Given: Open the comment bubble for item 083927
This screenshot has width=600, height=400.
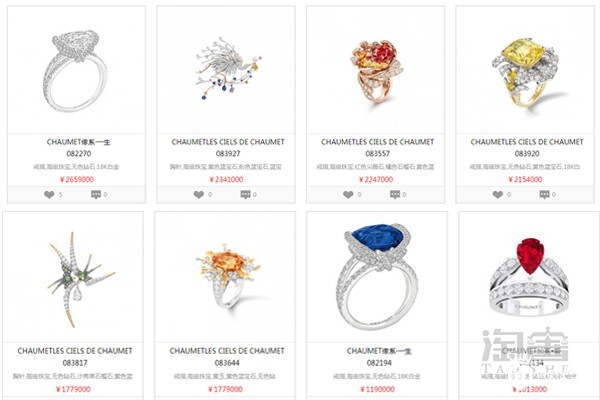Looking at the screenshot, I should (245, 195).
